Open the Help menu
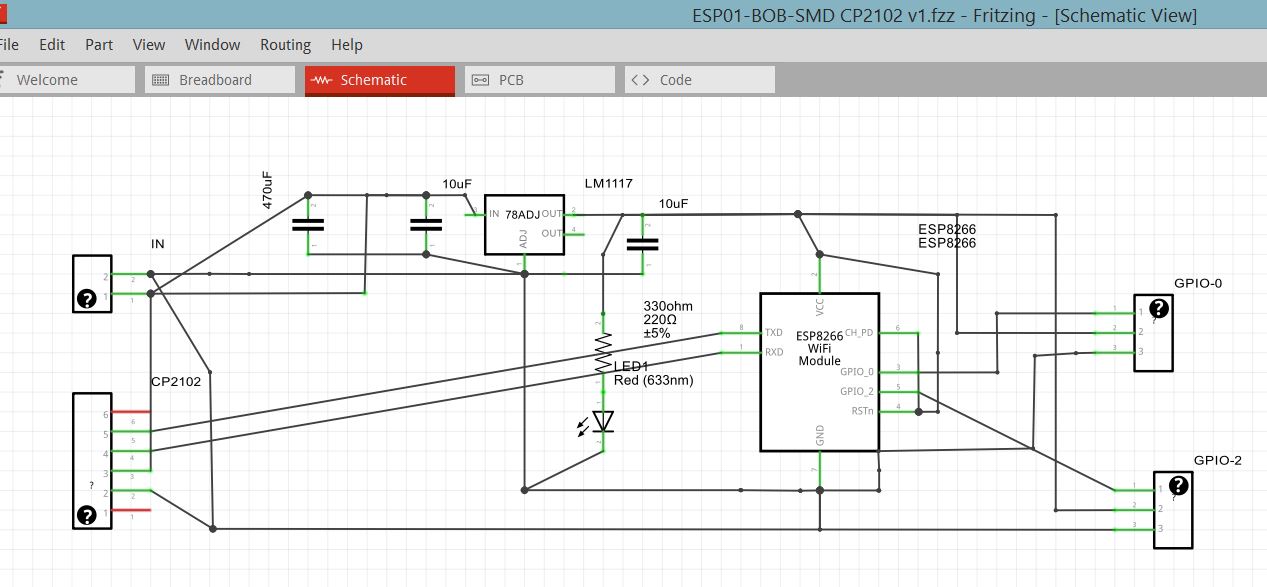Viewport: 1267px width, 587px height. coord(347,45)
